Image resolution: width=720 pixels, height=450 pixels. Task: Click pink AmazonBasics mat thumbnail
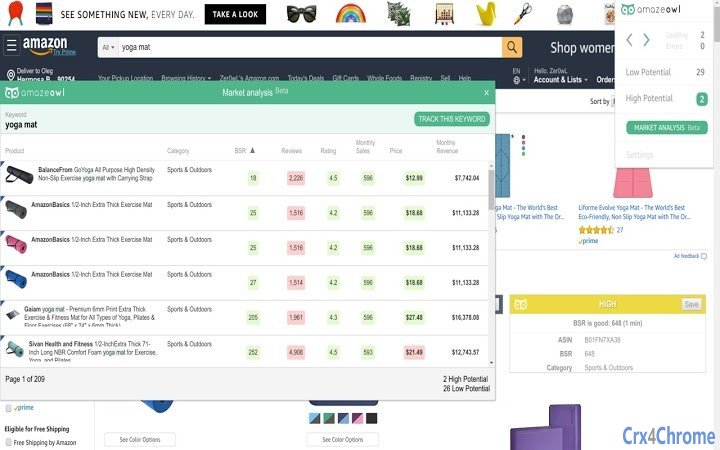(16, 244)
